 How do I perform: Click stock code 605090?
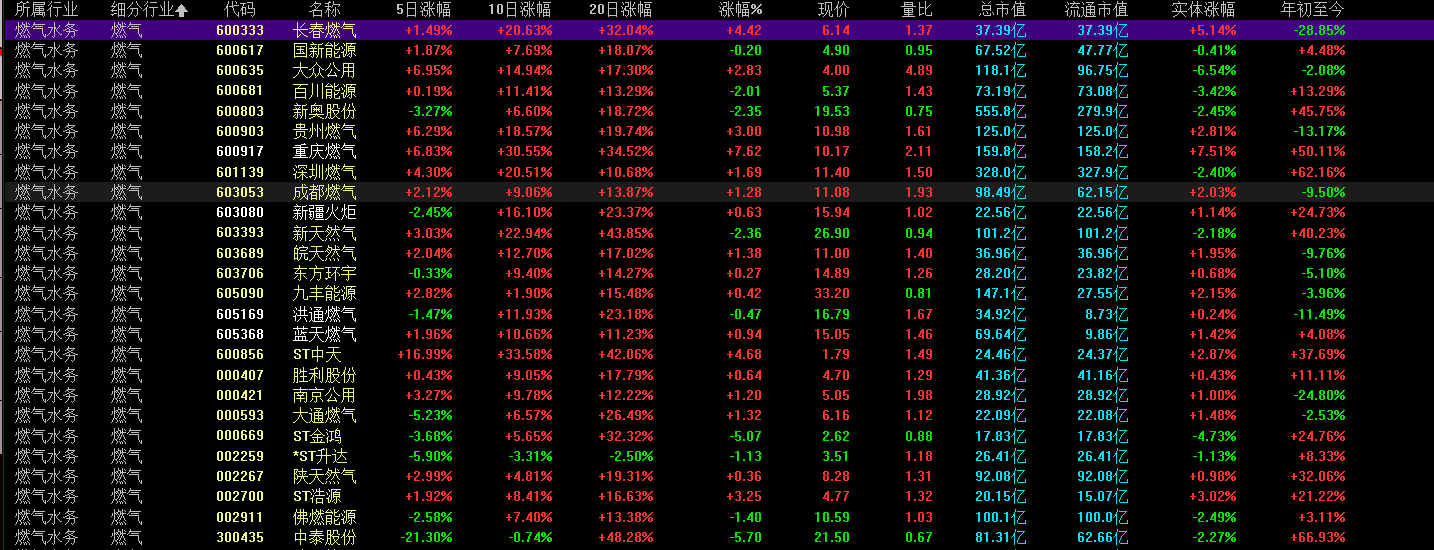pos(240,294)
